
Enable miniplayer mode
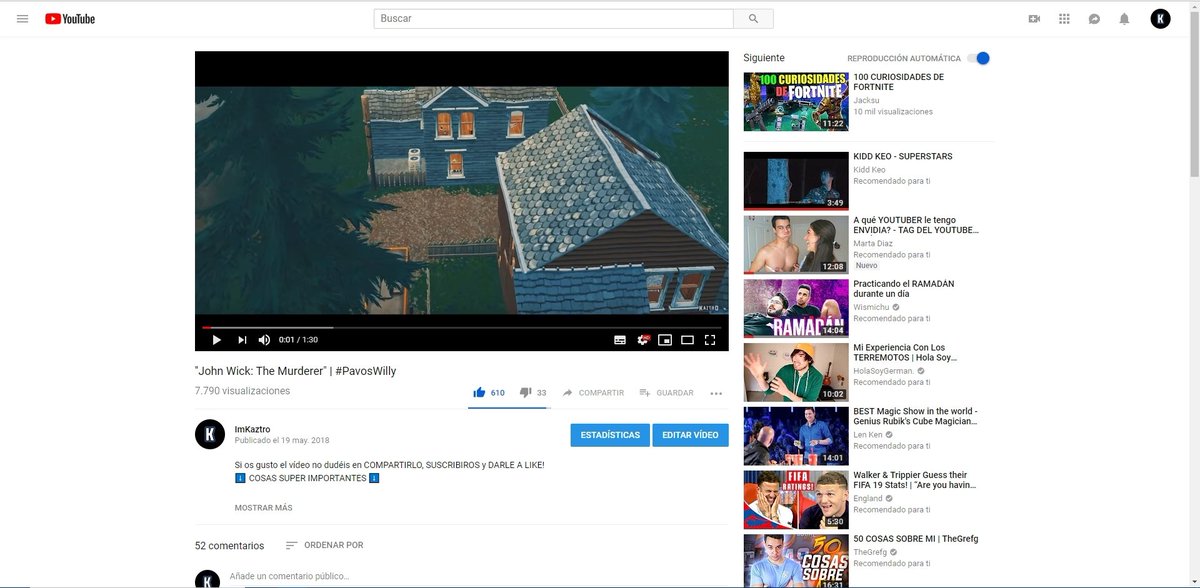[x=665, y=340]
